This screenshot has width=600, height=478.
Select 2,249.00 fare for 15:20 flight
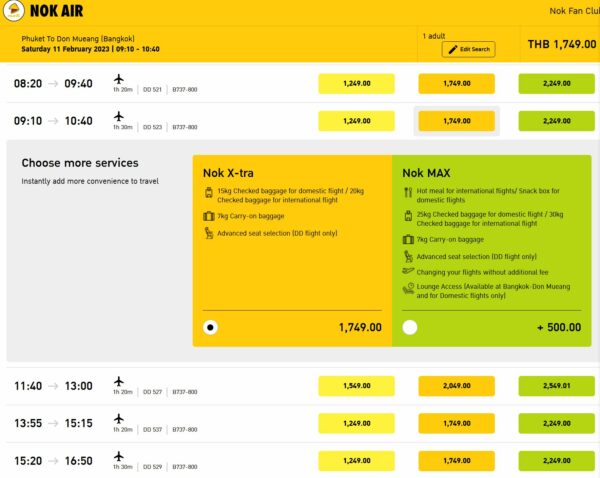(556, 461)
